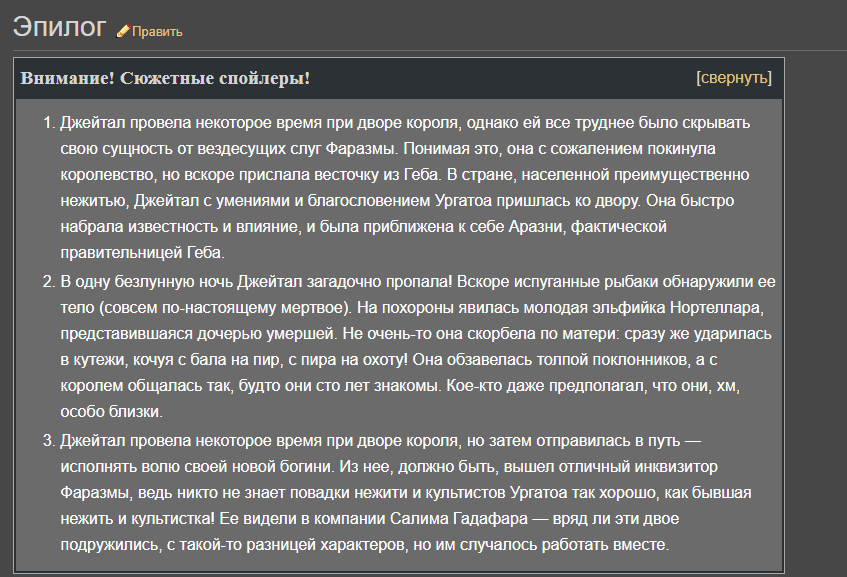Click the line starting подружились, с такой-то разницей

(x=365, y=545)
